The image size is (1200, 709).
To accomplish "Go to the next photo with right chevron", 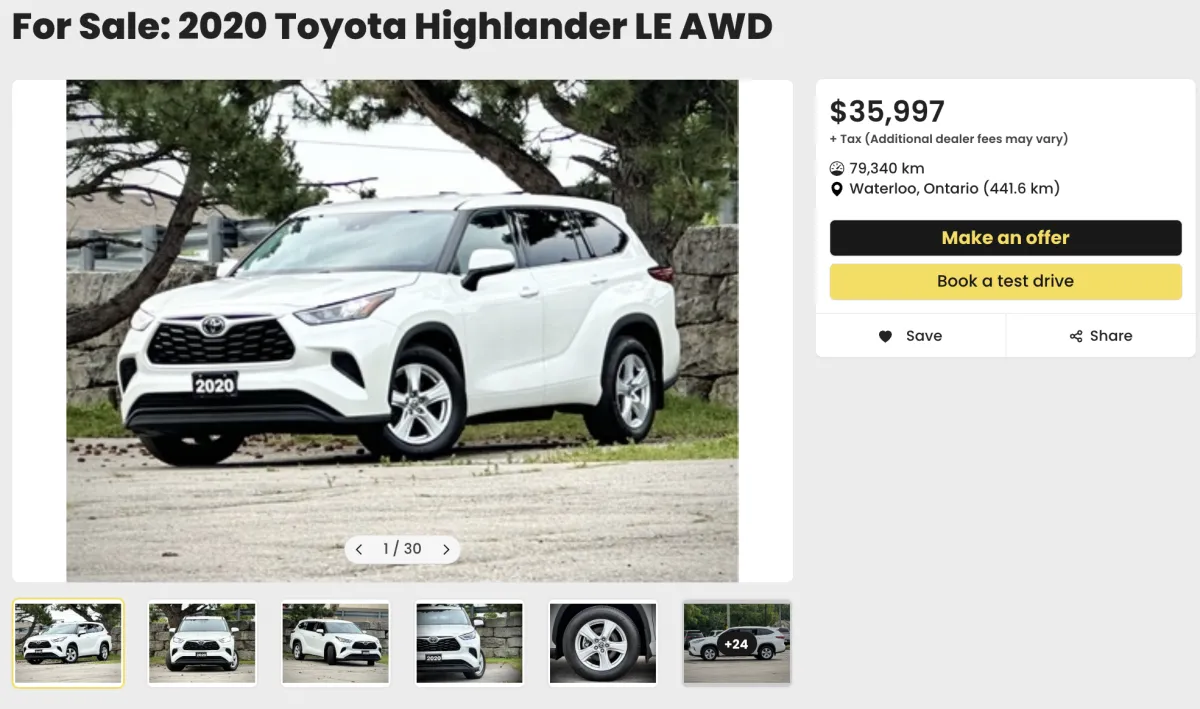I will click(x=446, y=549).
